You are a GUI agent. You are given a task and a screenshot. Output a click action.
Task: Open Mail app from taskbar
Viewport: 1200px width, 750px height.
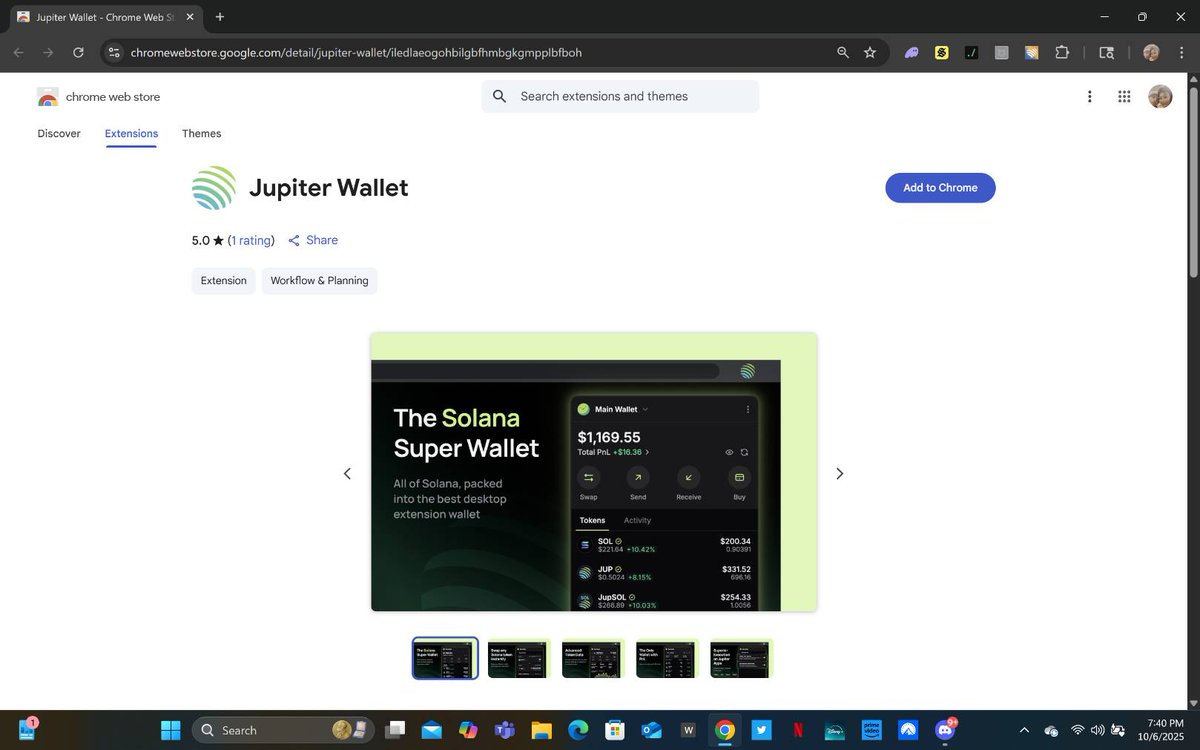click(x=432, y=730)
